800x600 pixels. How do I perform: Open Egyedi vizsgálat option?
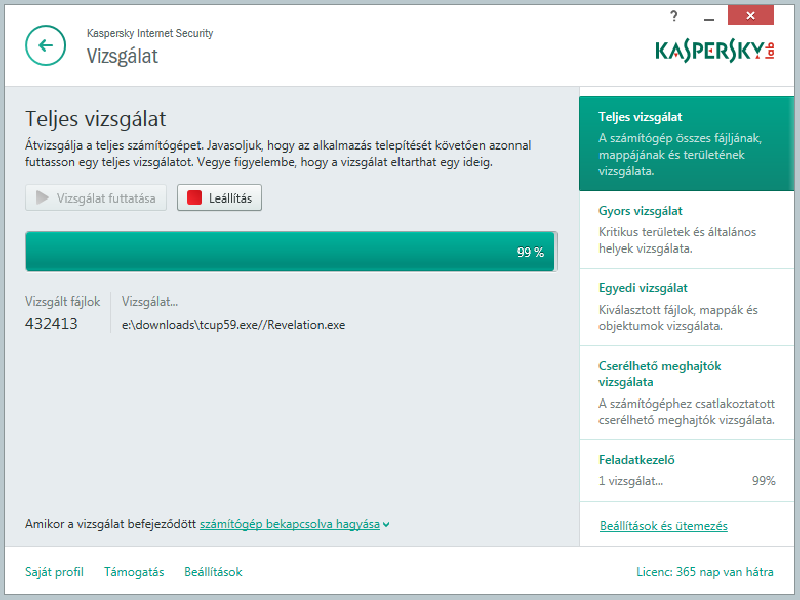[686, 307]
